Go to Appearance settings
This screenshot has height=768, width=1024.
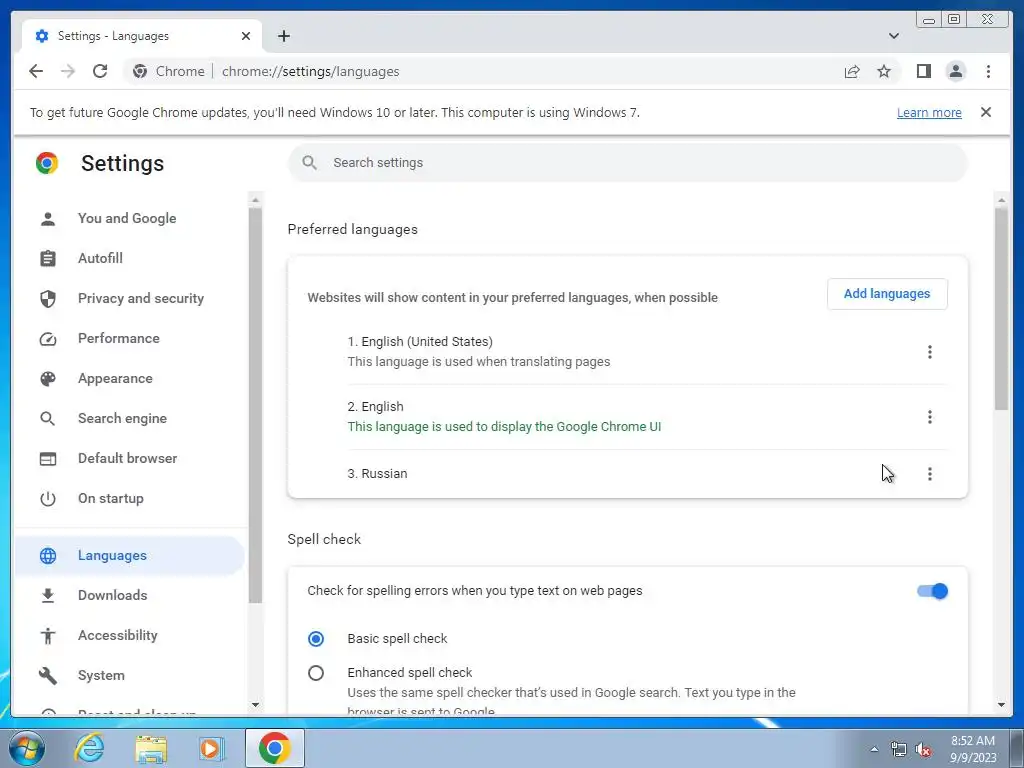tap(115, 378)
